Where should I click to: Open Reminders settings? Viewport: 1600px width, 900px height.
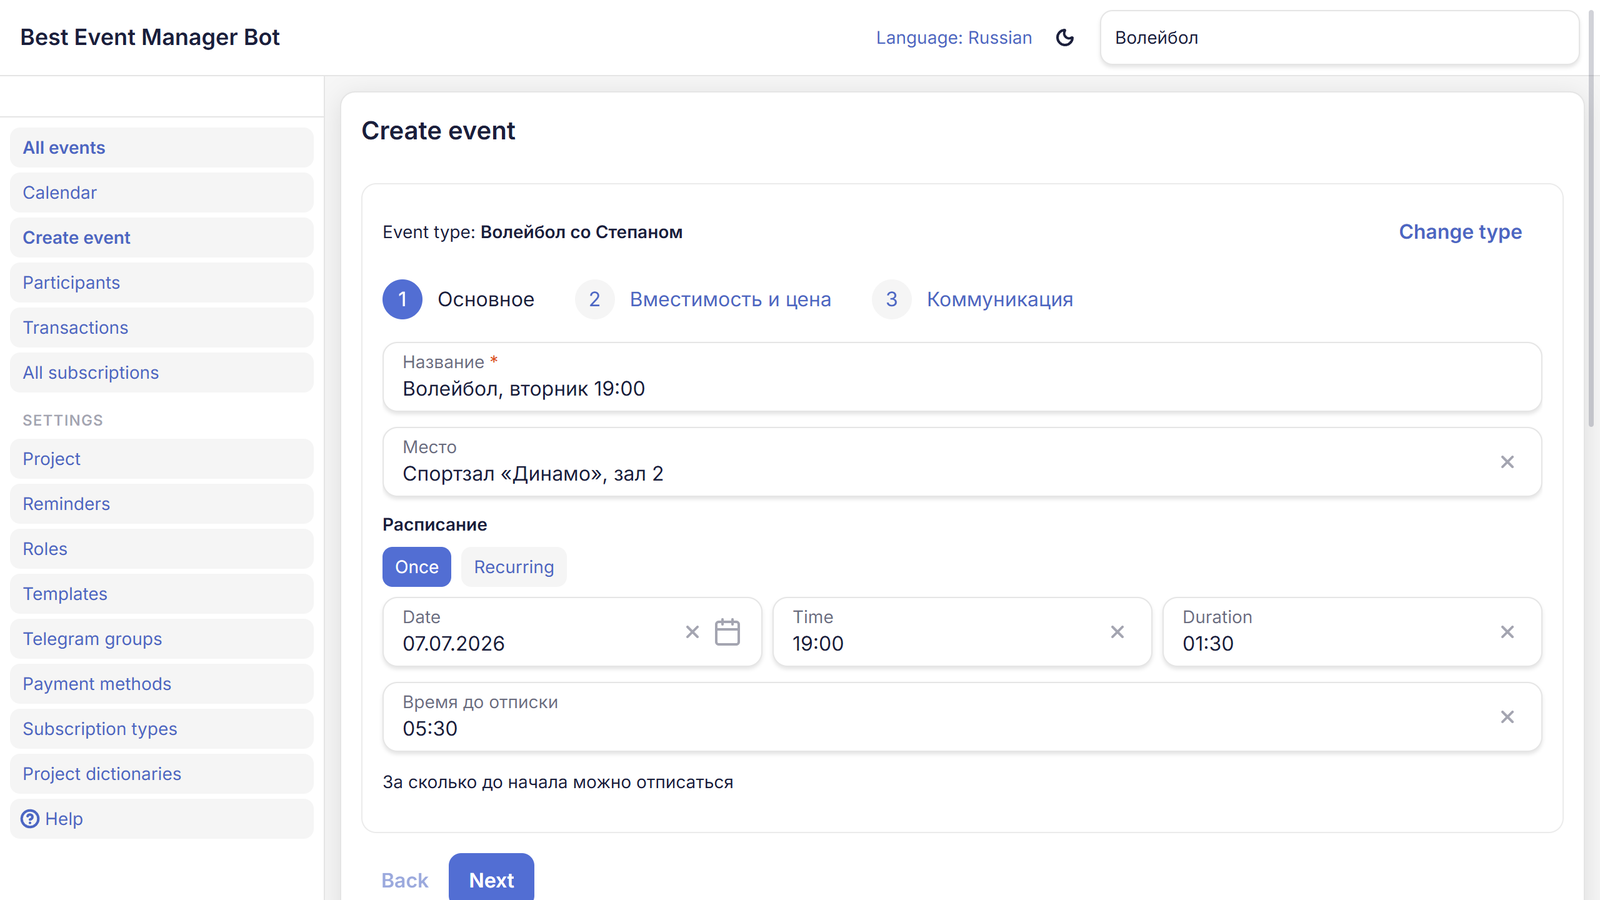pyautogui.click(x=162, y=504)
